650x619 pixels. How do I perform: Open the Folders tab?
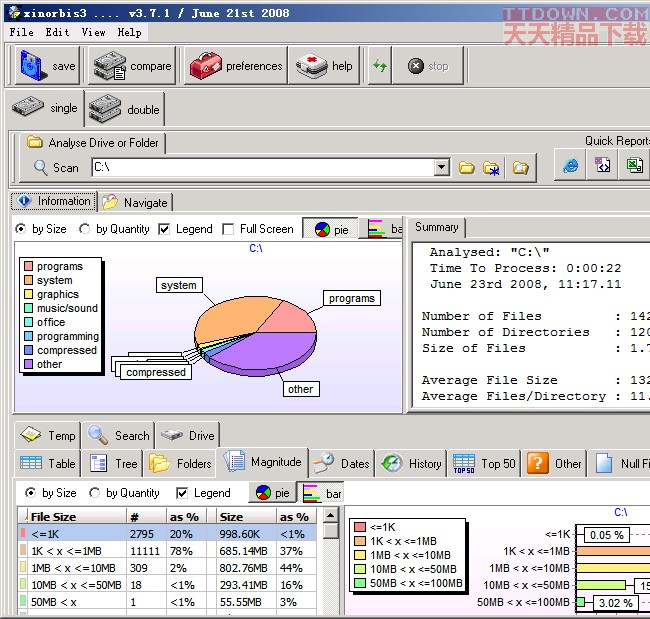click(180, 463)
